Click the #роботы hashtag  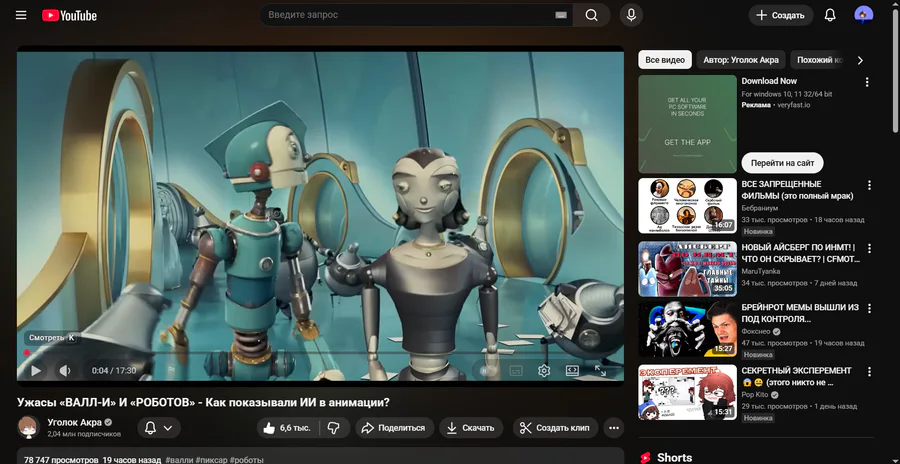tap(247, 460)
